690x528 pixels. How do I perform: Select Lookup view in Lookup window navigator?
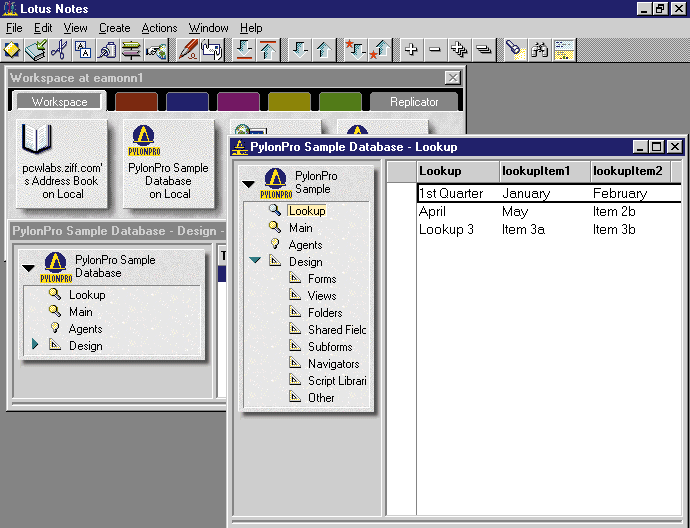click(x=307, y=211)
